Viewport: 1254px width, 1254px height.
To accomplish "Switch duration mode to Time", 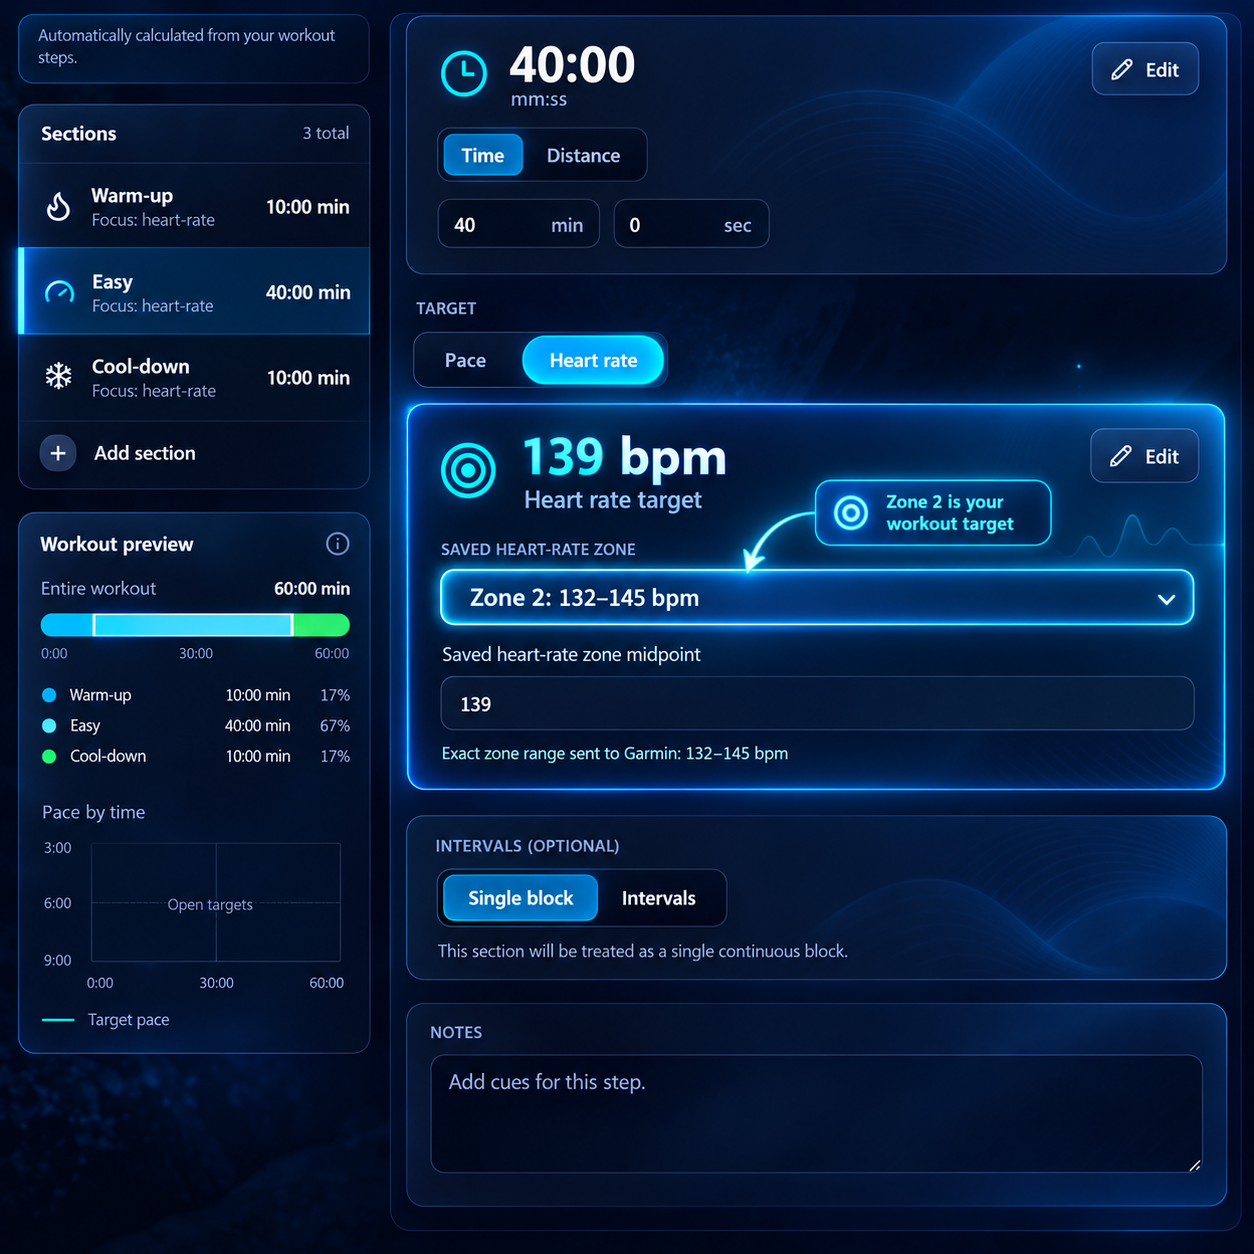I will point(483,155).
